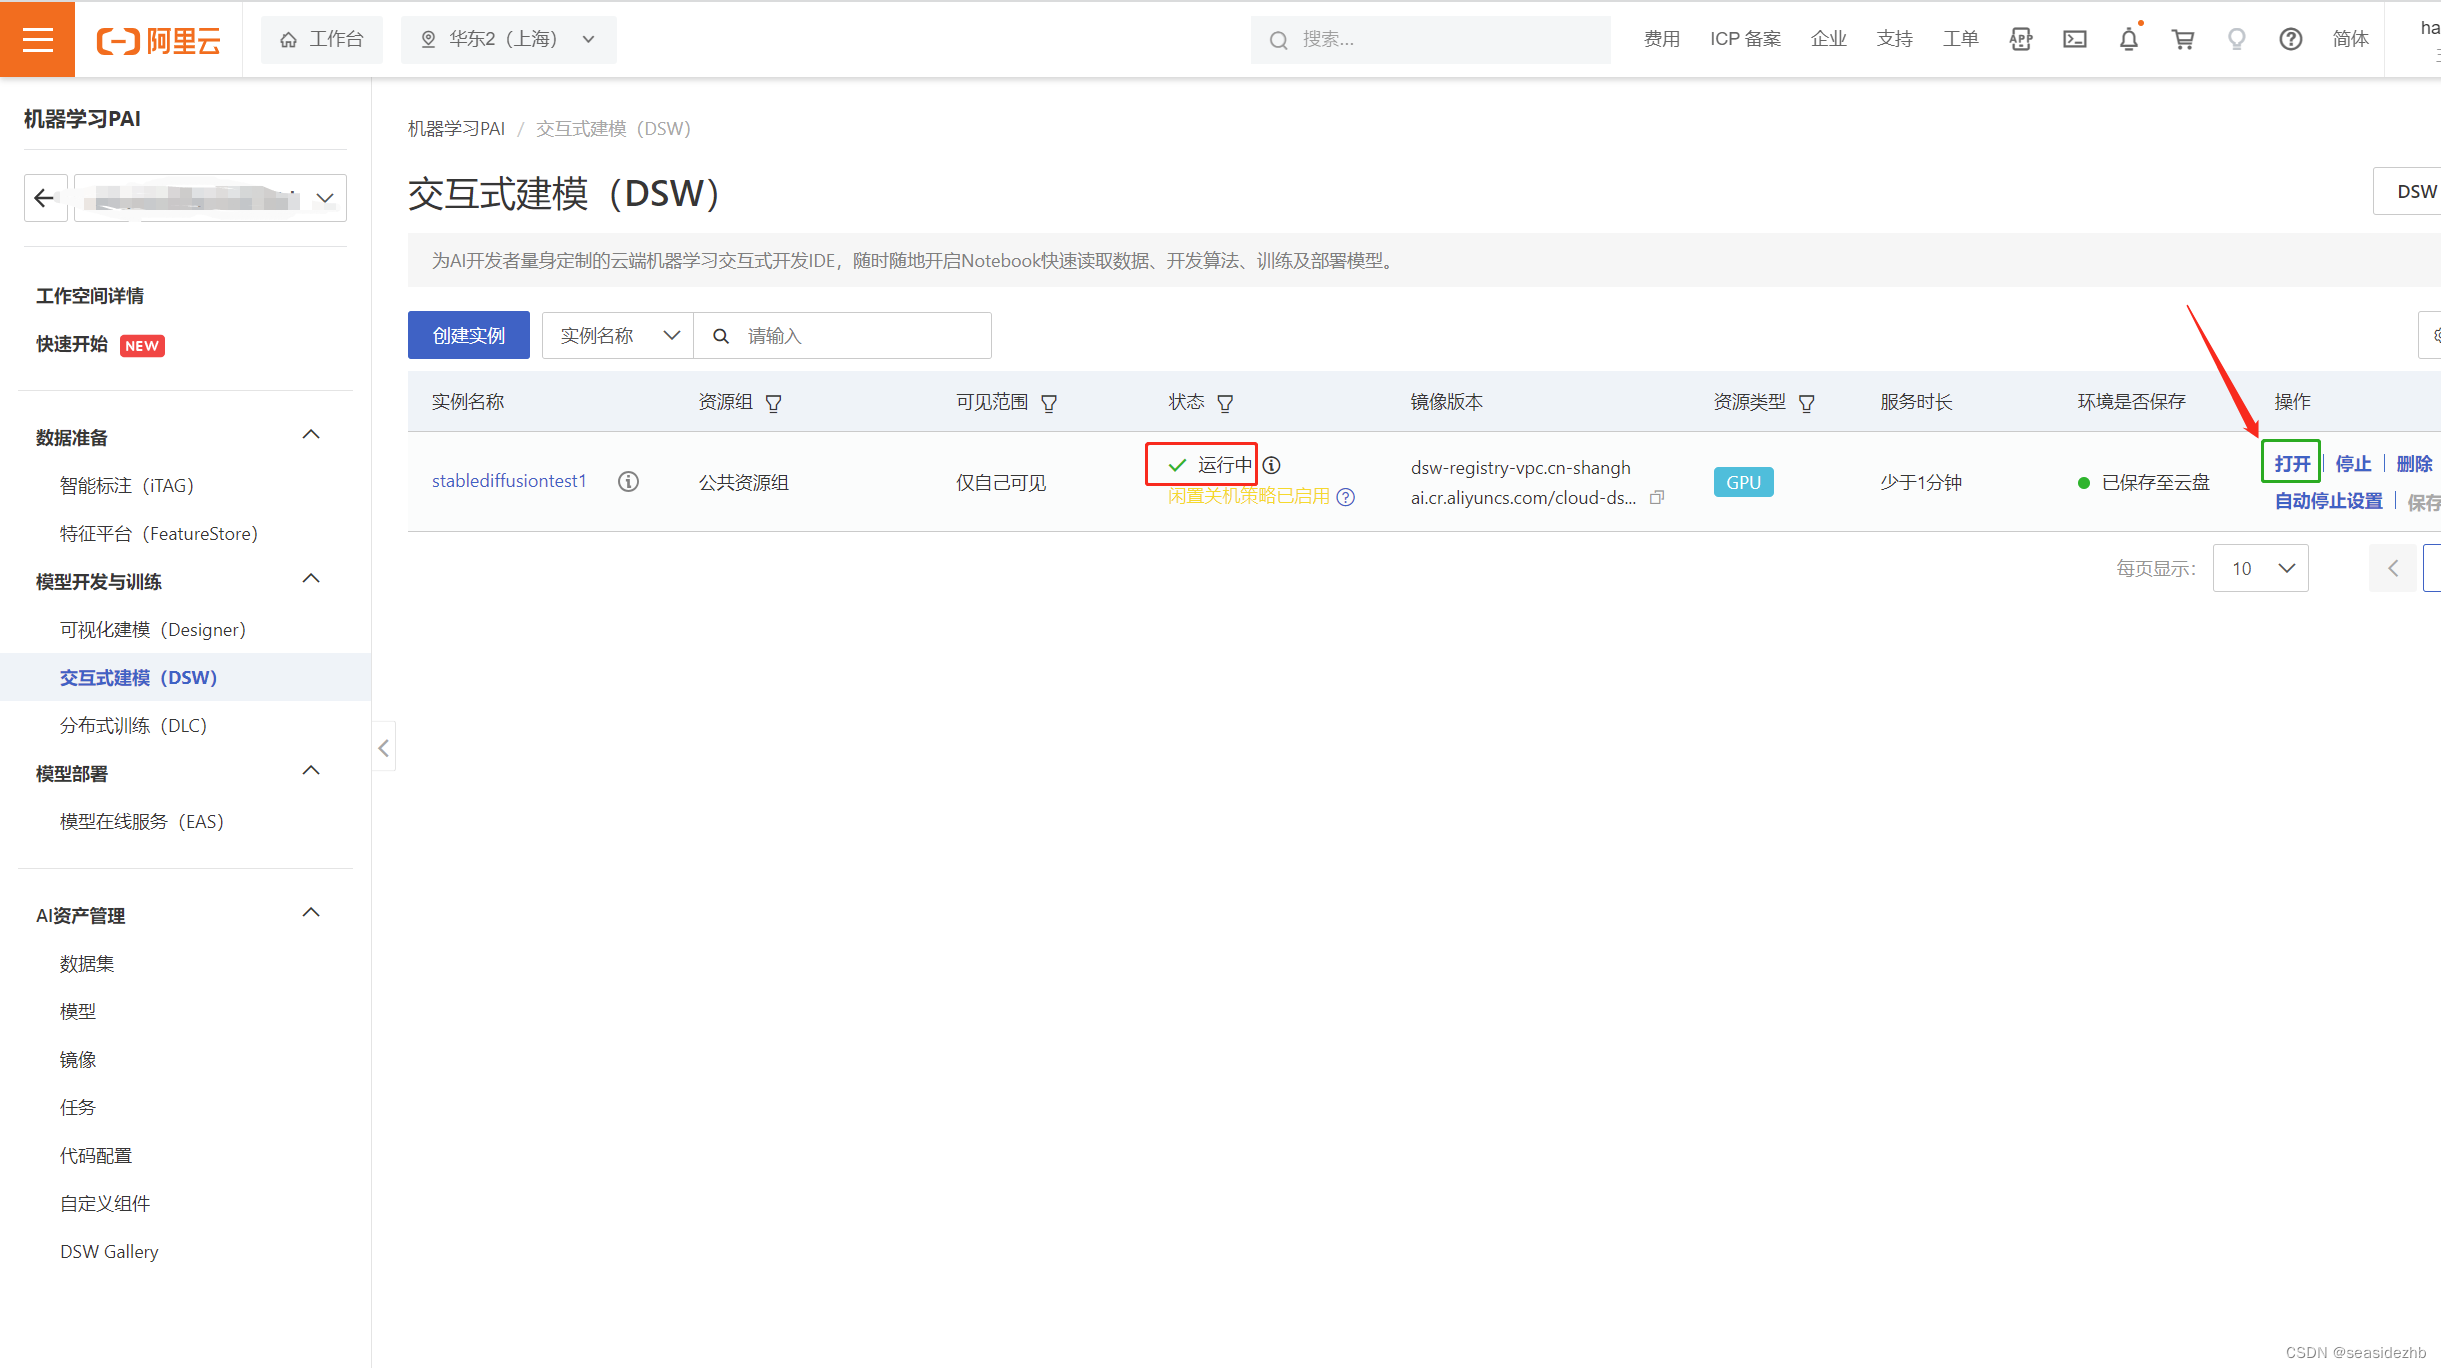Open the running instance via 打开 link
This screenshot has width=2441, height=1368.
point(2291,462)
